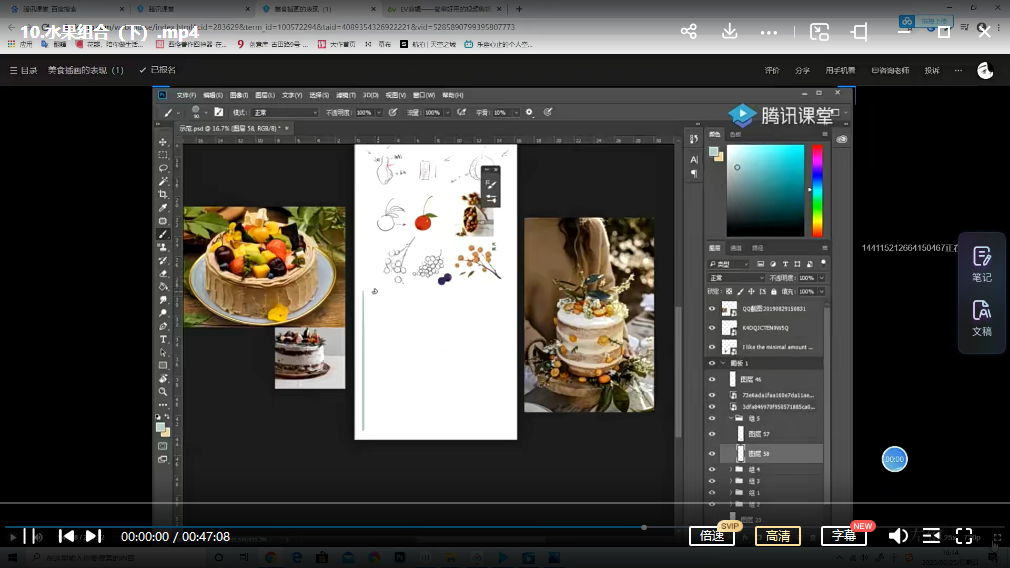This screenshot has width=1010, height=568.
Task: Switch to the 通道 channels panel tab
Action: pyautogui.click(x=736, y=248)
